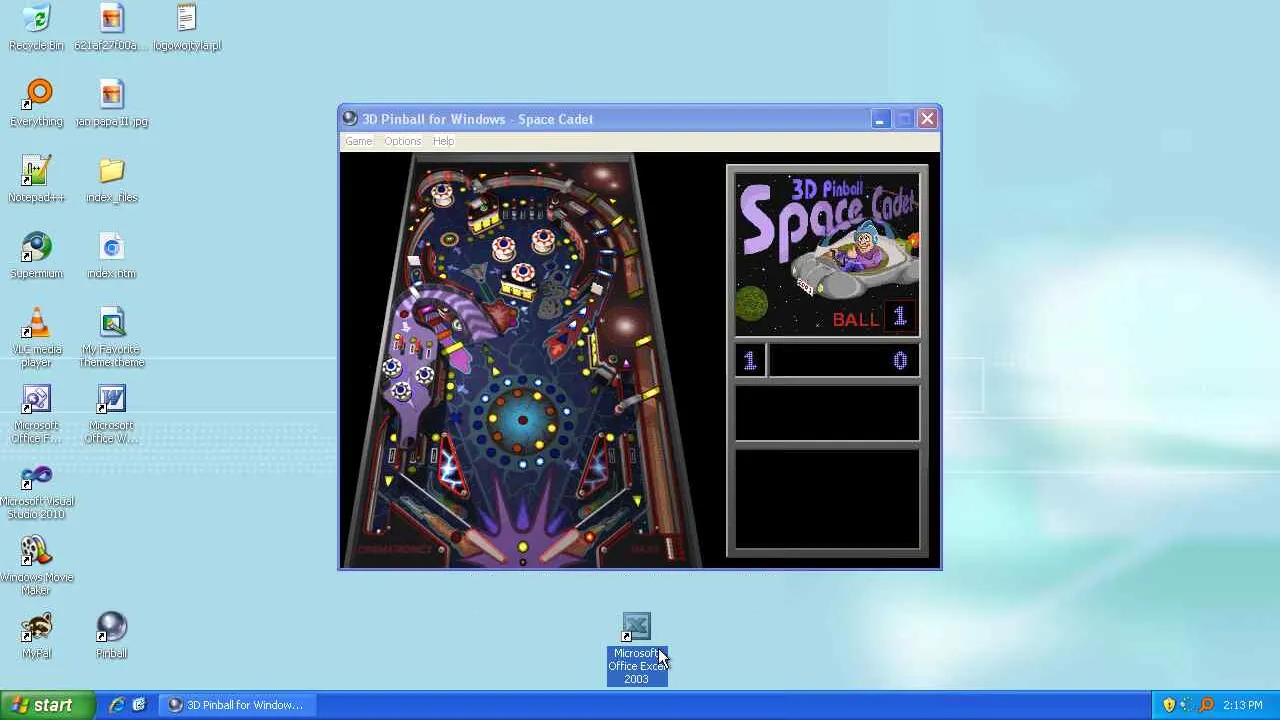Select the VLC media player shortcut

(x=36, y=338)
